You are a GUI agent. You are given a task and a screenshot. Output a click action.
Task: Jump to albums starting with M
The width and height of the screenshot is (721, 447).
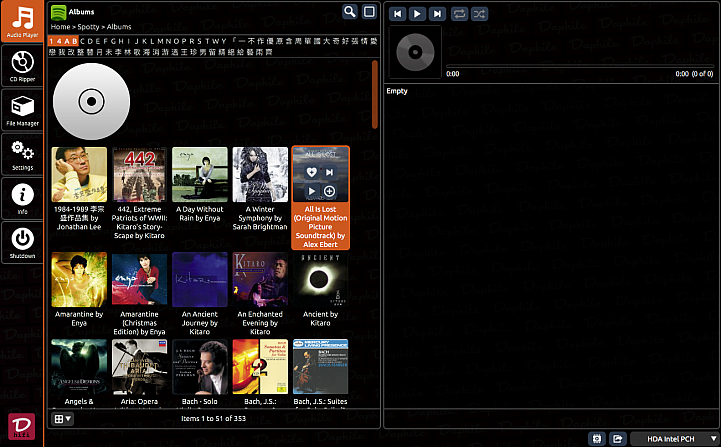[160, 41]
